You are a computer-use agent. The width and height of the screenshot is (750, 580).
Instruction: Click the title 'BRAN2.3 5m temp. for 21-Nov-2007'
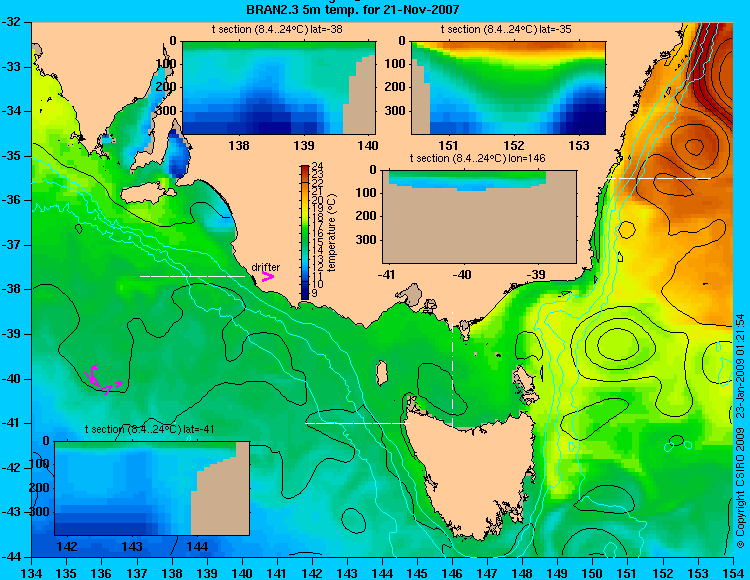(x=353, y=9)
